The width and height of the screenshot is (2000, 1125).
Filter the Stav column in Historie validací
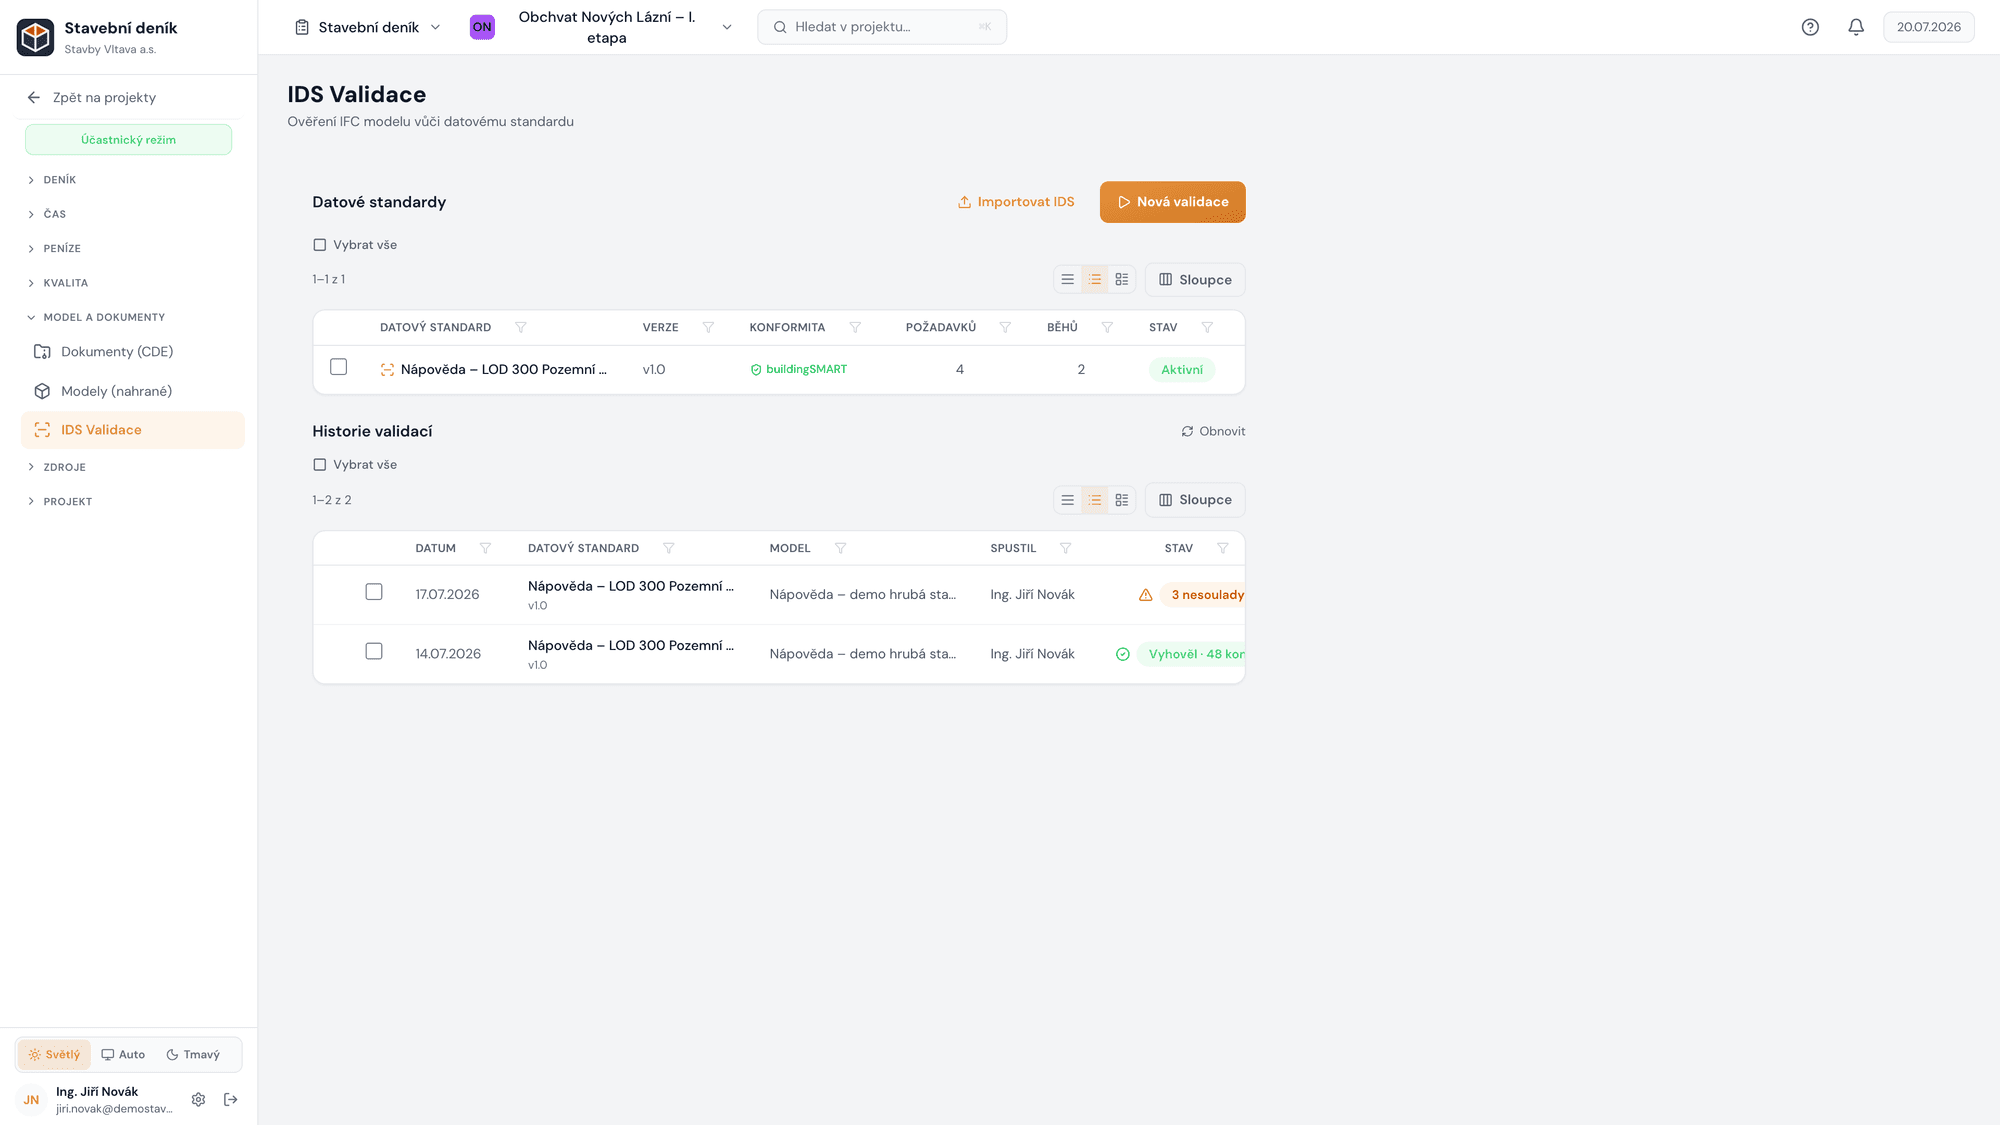(x=1222, y=548)
